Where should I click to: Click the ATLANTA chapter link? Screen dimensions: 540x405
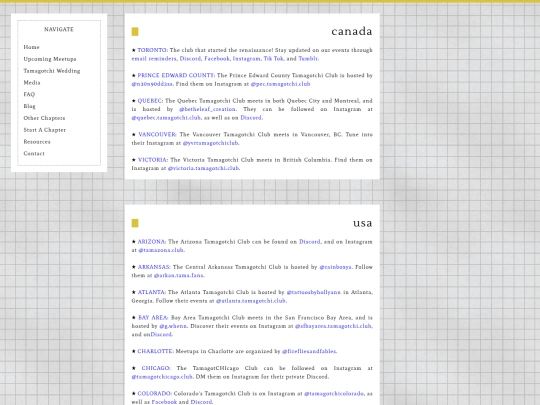pyautogui.click(x=152, y=292)
